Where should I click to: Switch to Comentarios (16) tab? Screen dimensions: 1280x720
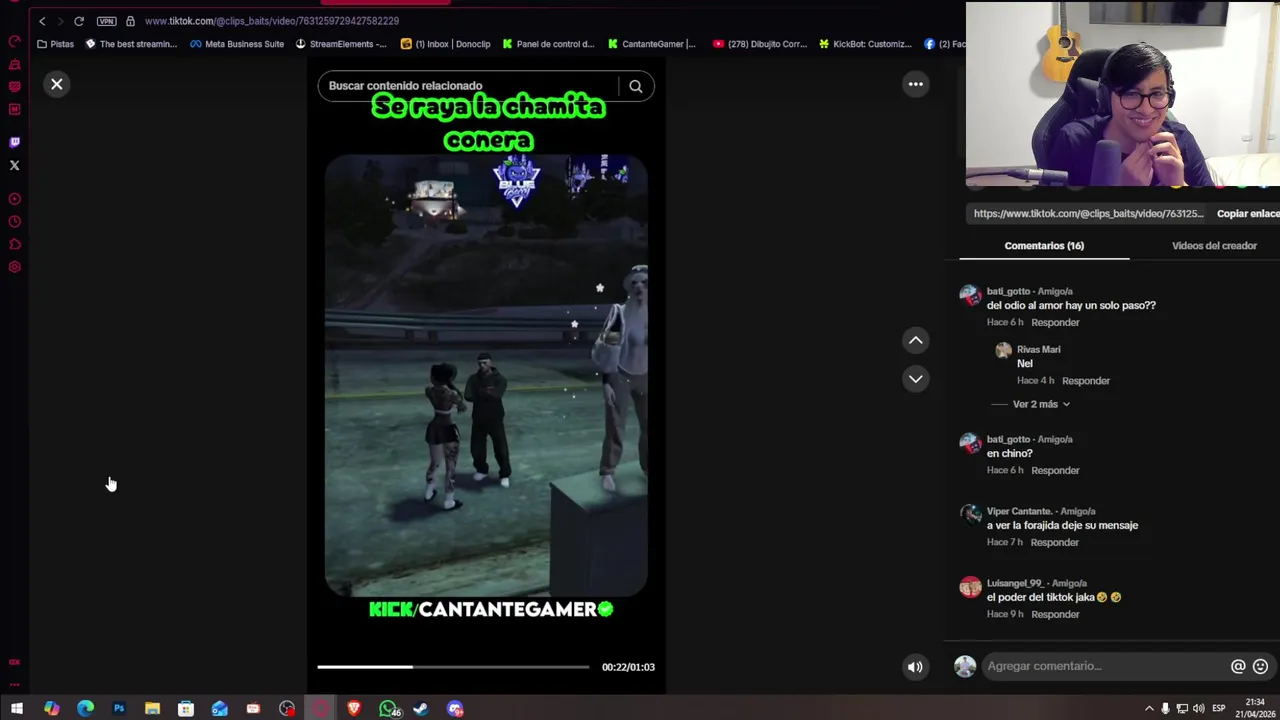pyautogui.click(x=1044, y=246)
